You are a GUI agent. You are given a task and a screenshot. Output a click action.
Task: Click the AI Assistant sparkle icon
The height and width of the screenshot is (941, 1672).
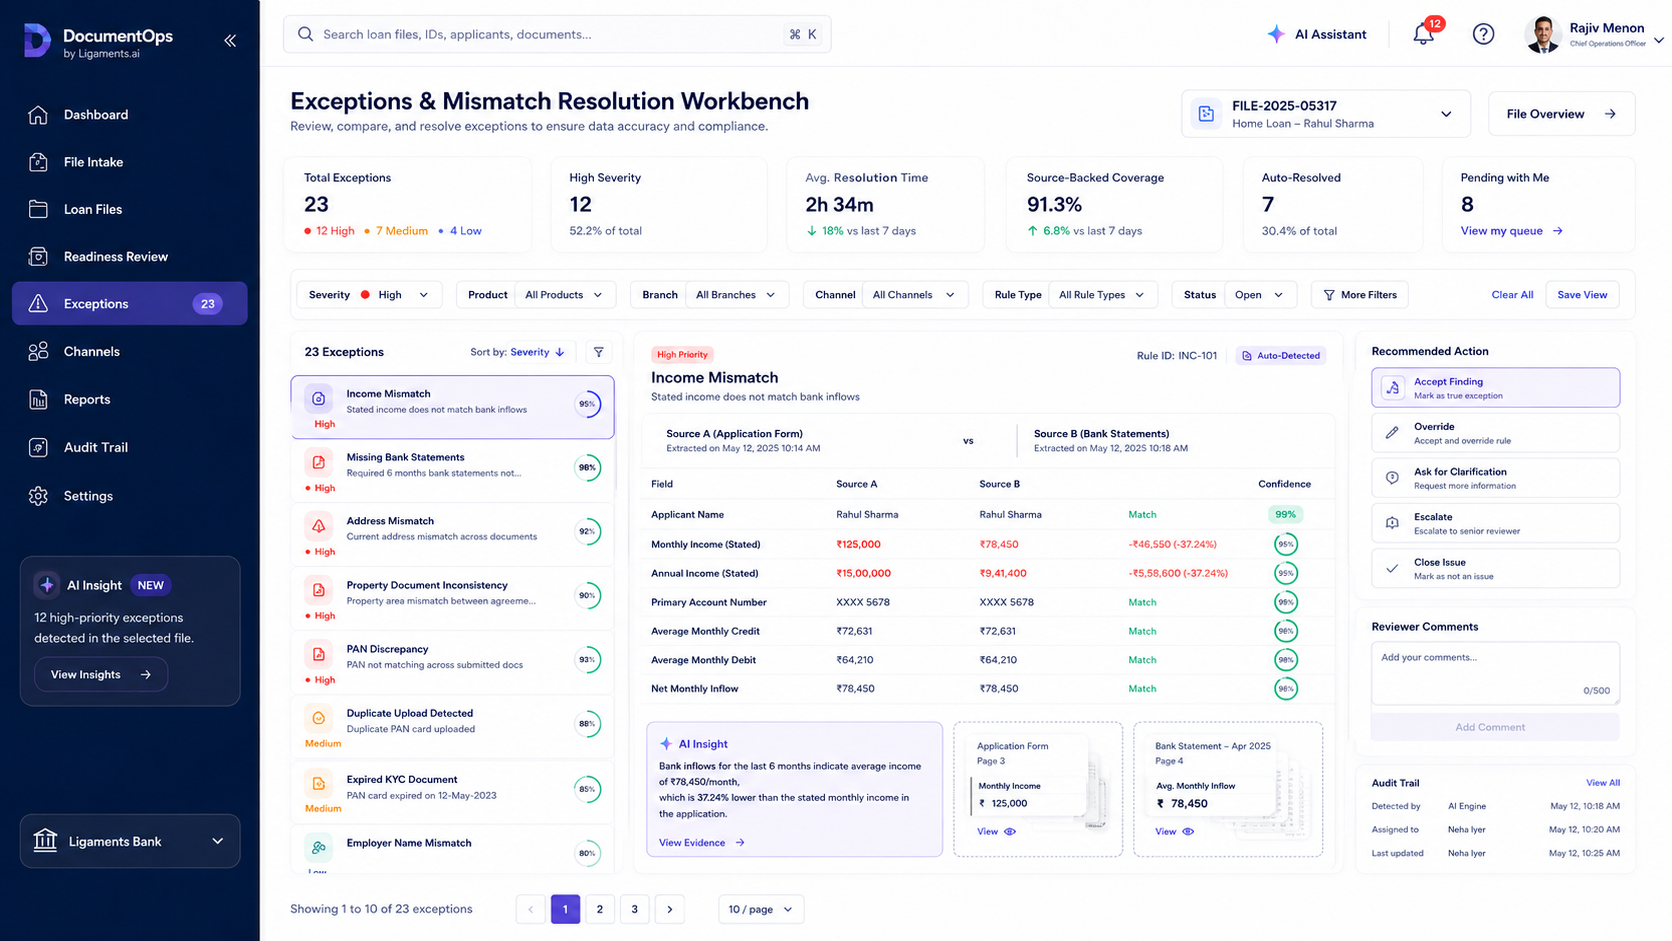tap(1276, 34)
